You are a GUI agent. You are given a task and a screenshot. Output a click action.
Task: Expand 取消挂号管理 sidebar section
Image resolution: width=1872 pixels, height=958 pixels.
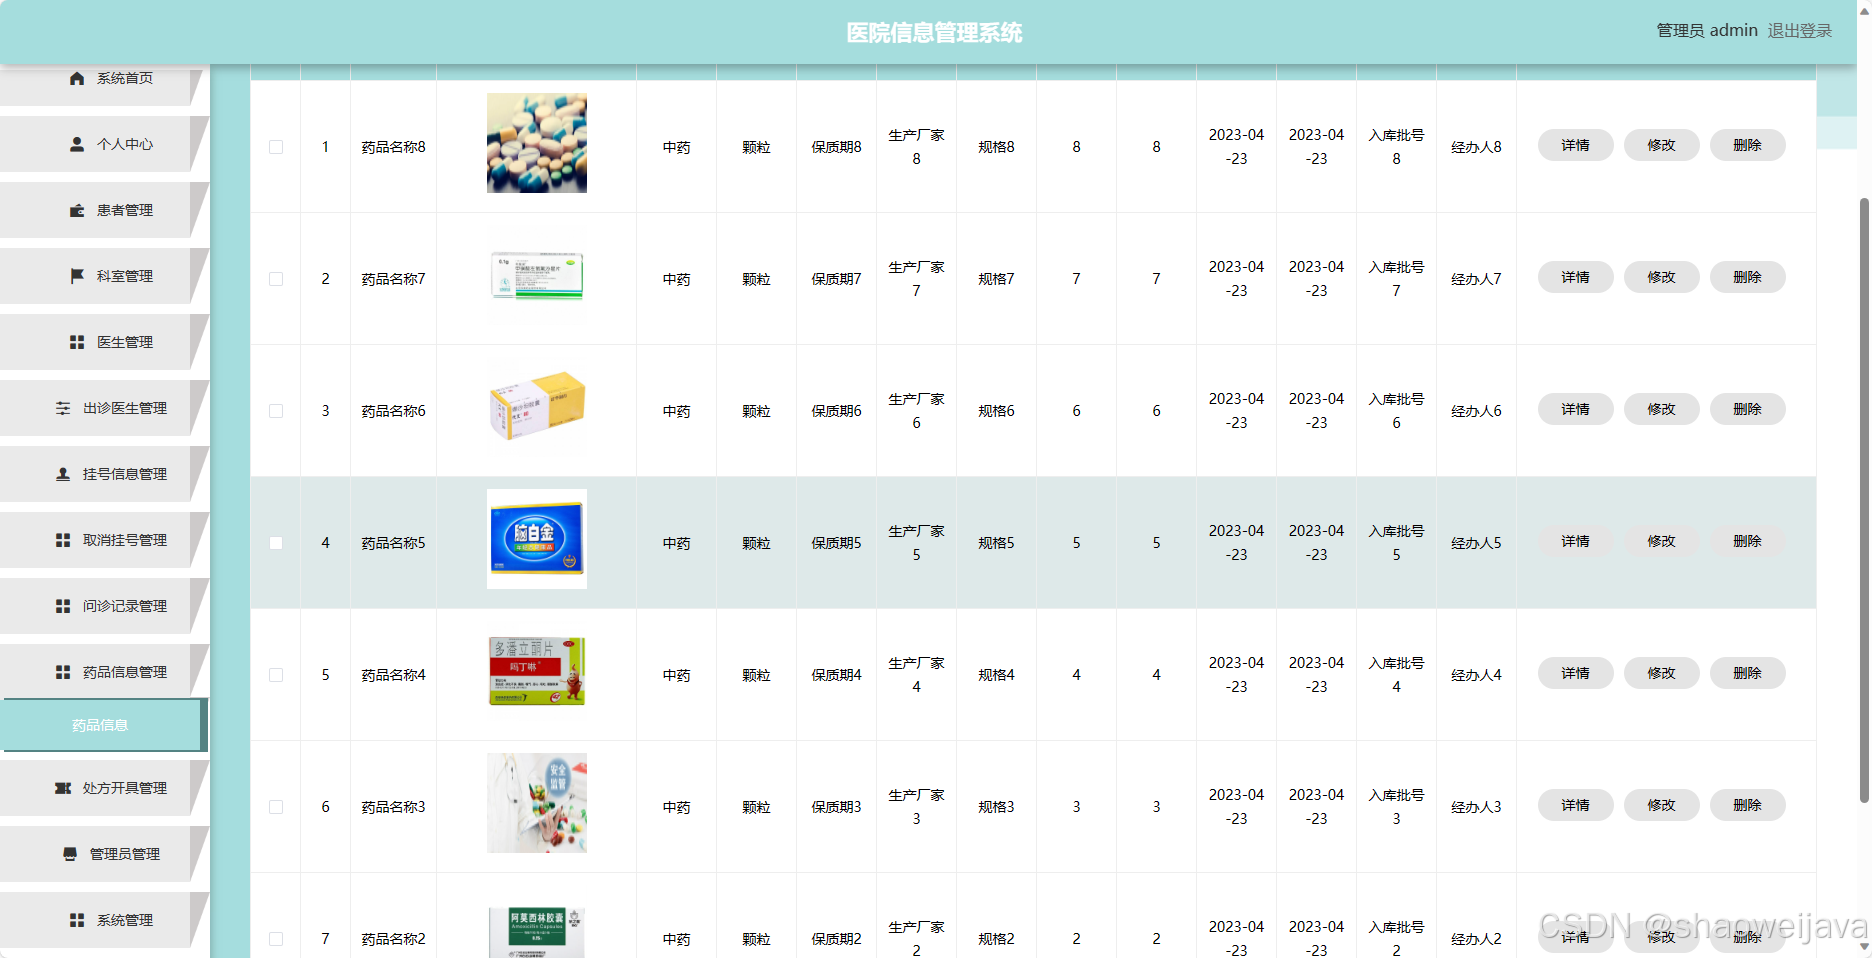[104, 540]
